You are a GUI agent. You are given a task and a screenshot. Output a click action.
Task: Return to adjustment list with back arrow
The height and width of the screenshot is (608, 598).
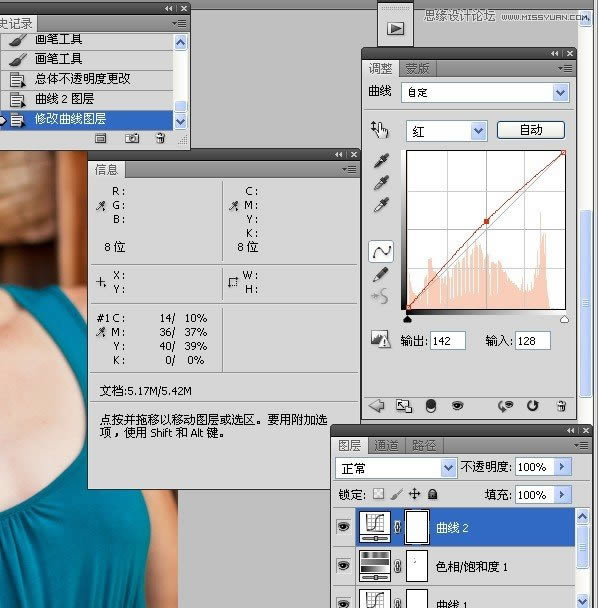pyautogui.click(x=376, y=406)
